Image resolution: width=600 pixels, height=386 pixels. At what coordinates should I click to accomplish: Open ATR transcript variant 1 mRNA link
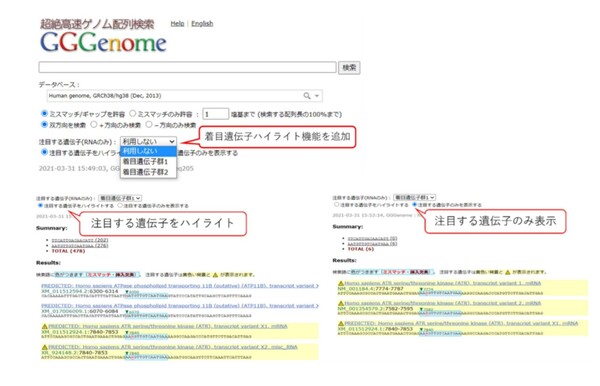click(x=443, y=283)
